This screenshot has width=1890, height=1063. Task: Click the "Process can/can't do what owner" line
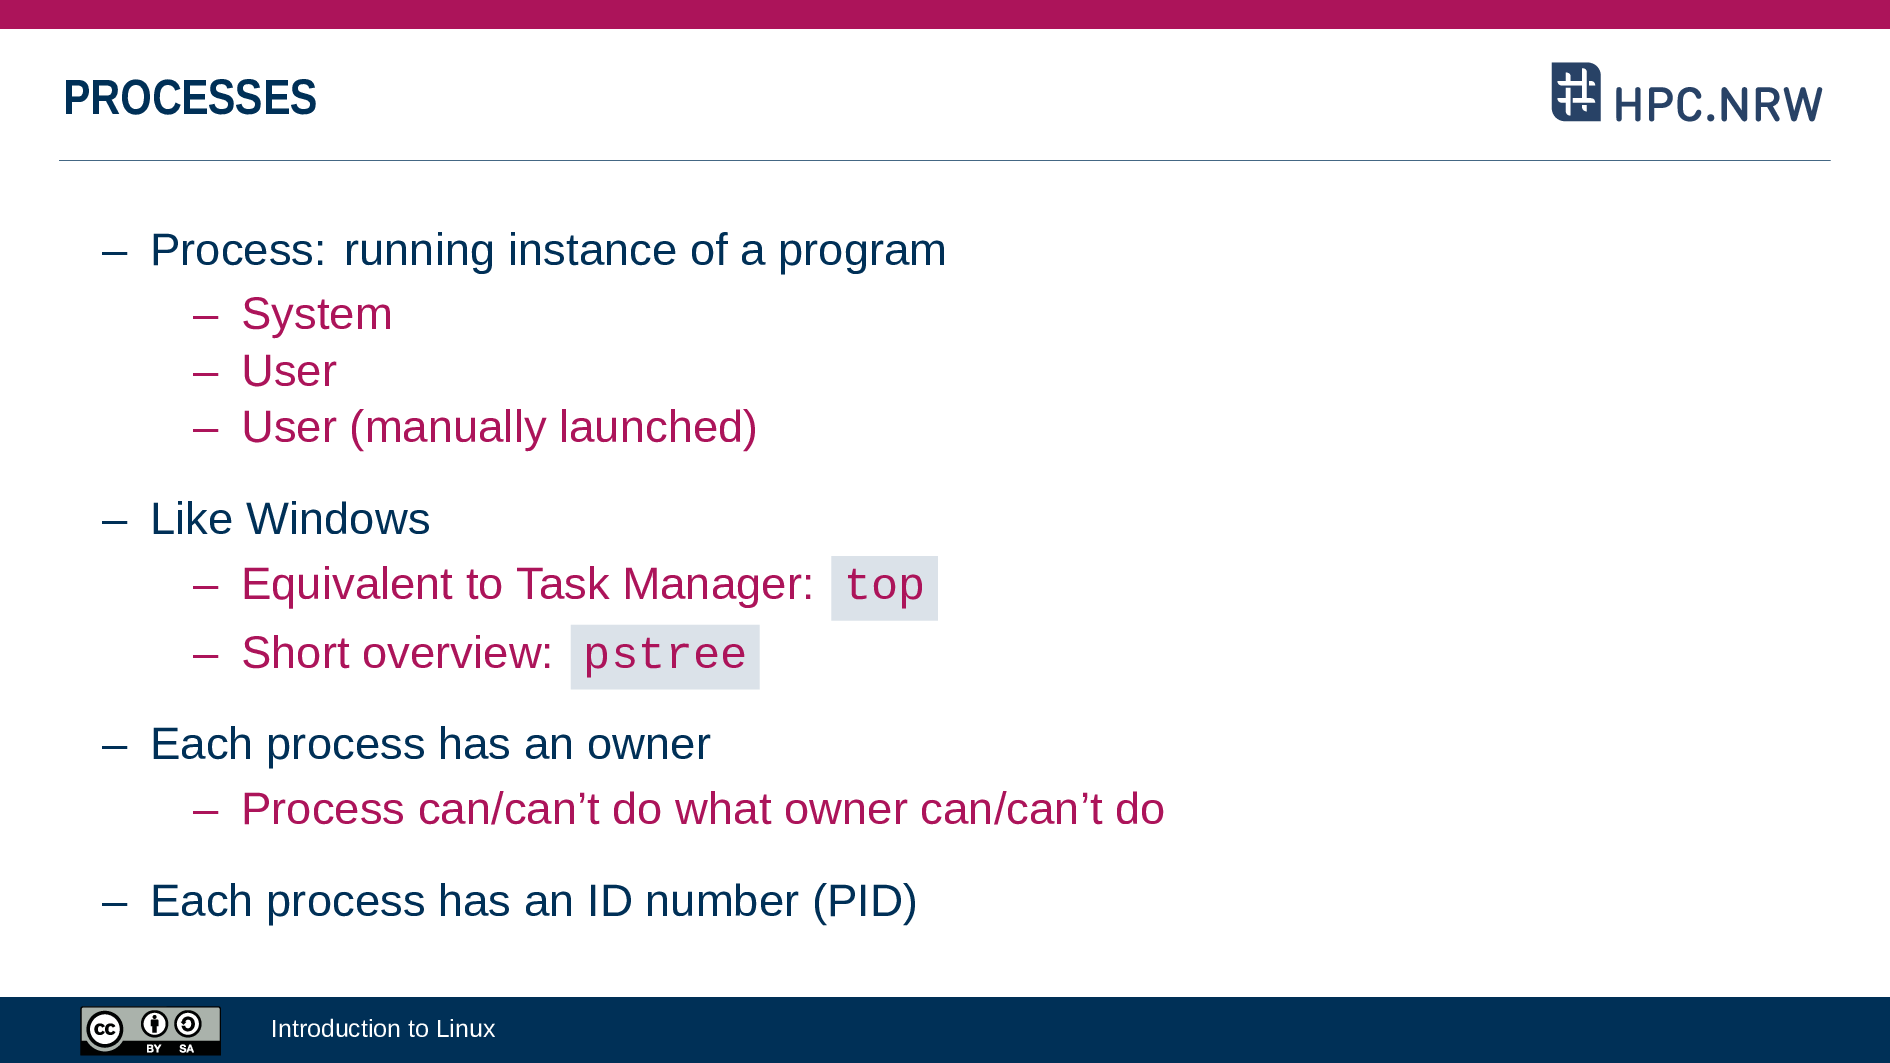pyautogui.click(x=702, y=809)
